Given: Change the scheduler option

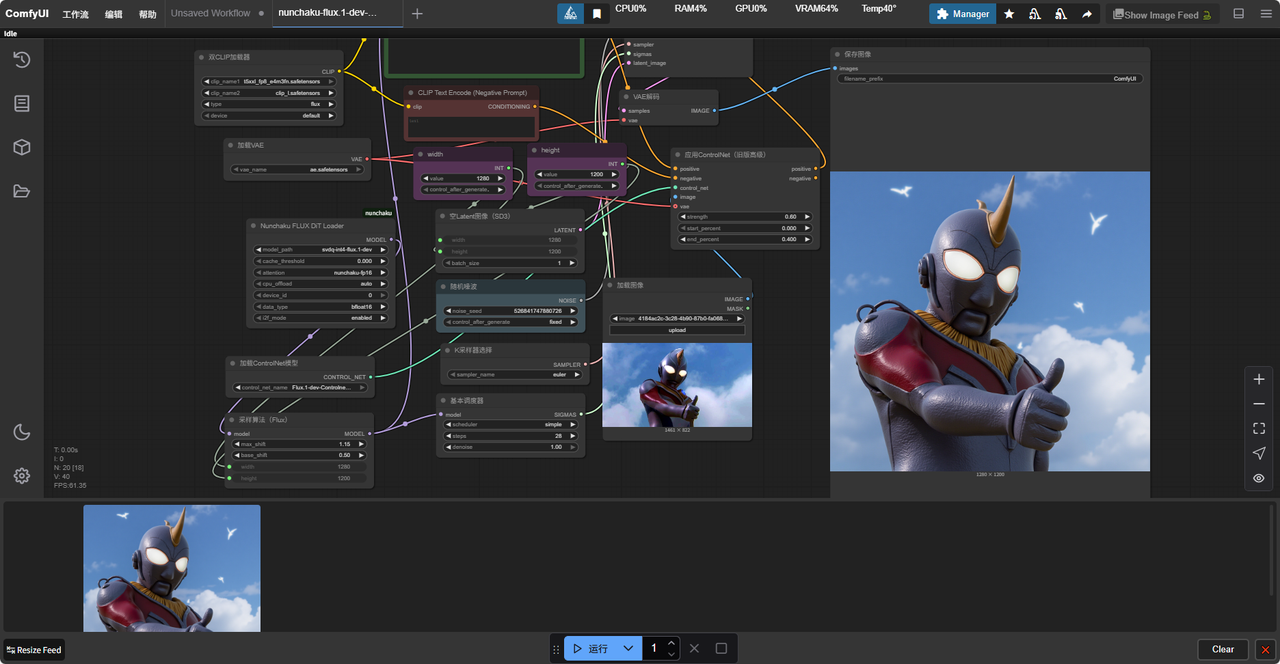Looking at the screenshot, I should pos(510,425).
